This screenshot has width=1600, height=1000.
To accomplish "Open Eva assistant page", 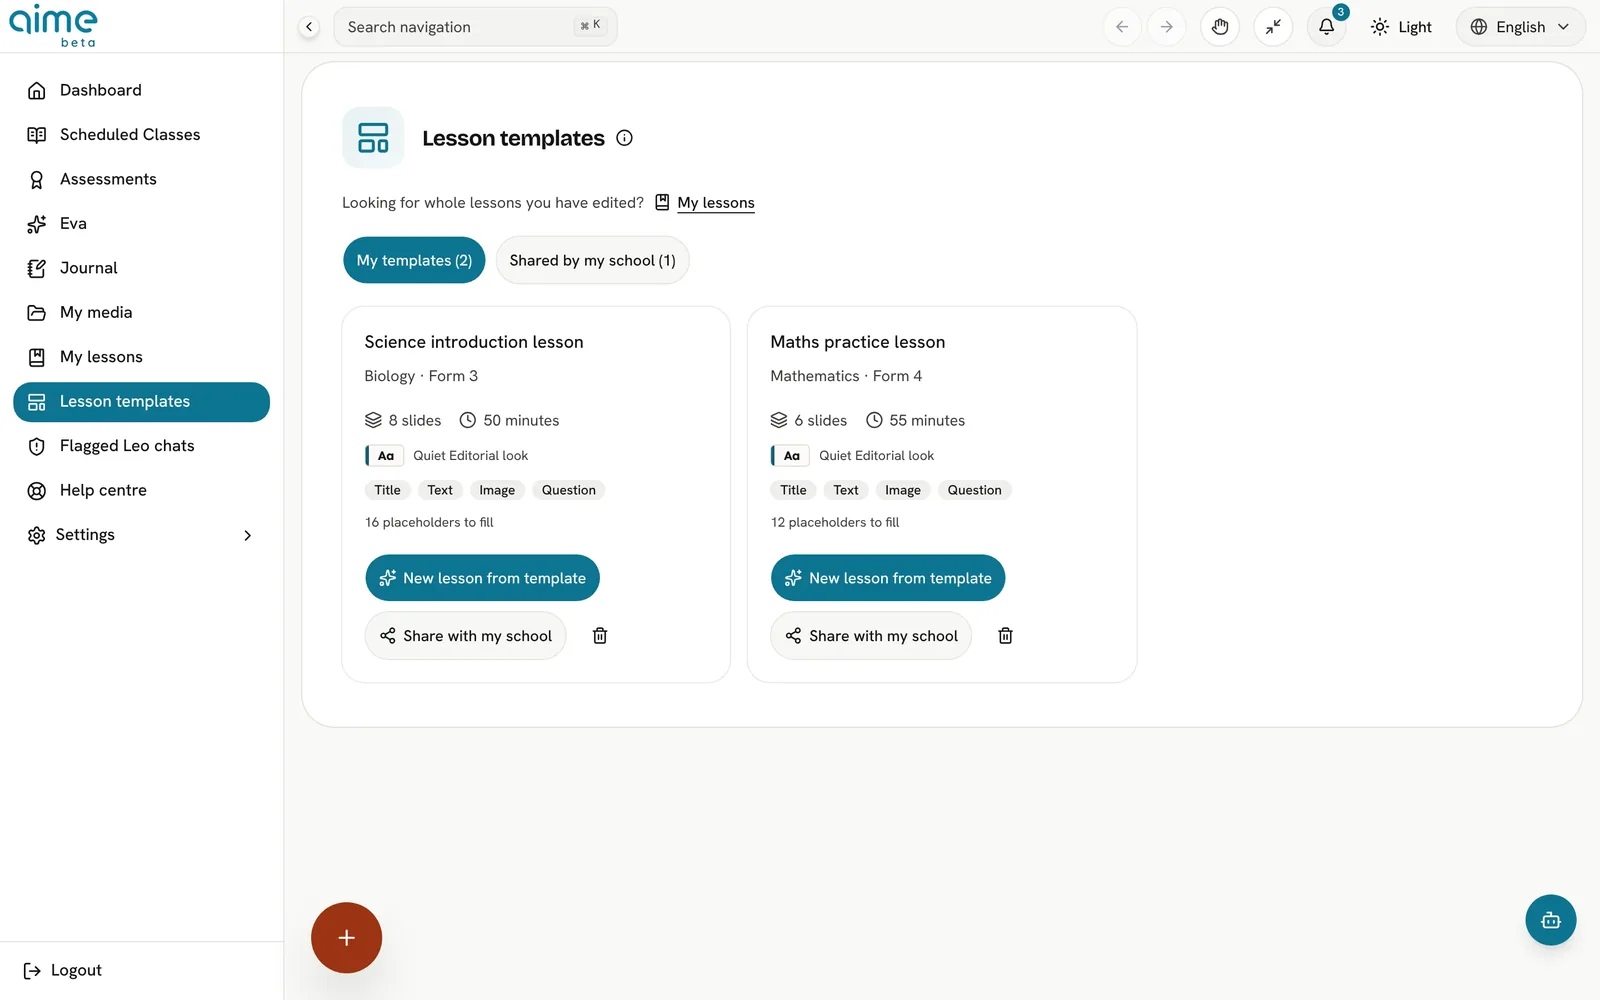I will click(x=141, y=224).
